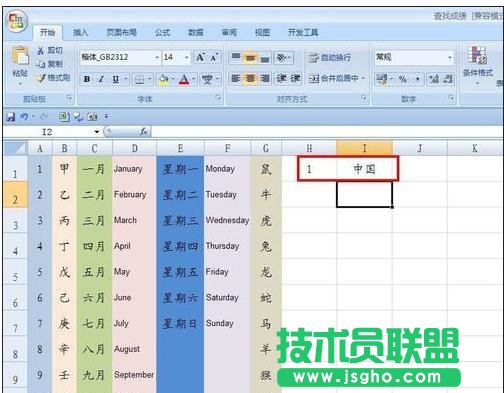This screenshot has width=504, height=393.
Task: Toggle top vertical alignment
Action: coord(236,58)
